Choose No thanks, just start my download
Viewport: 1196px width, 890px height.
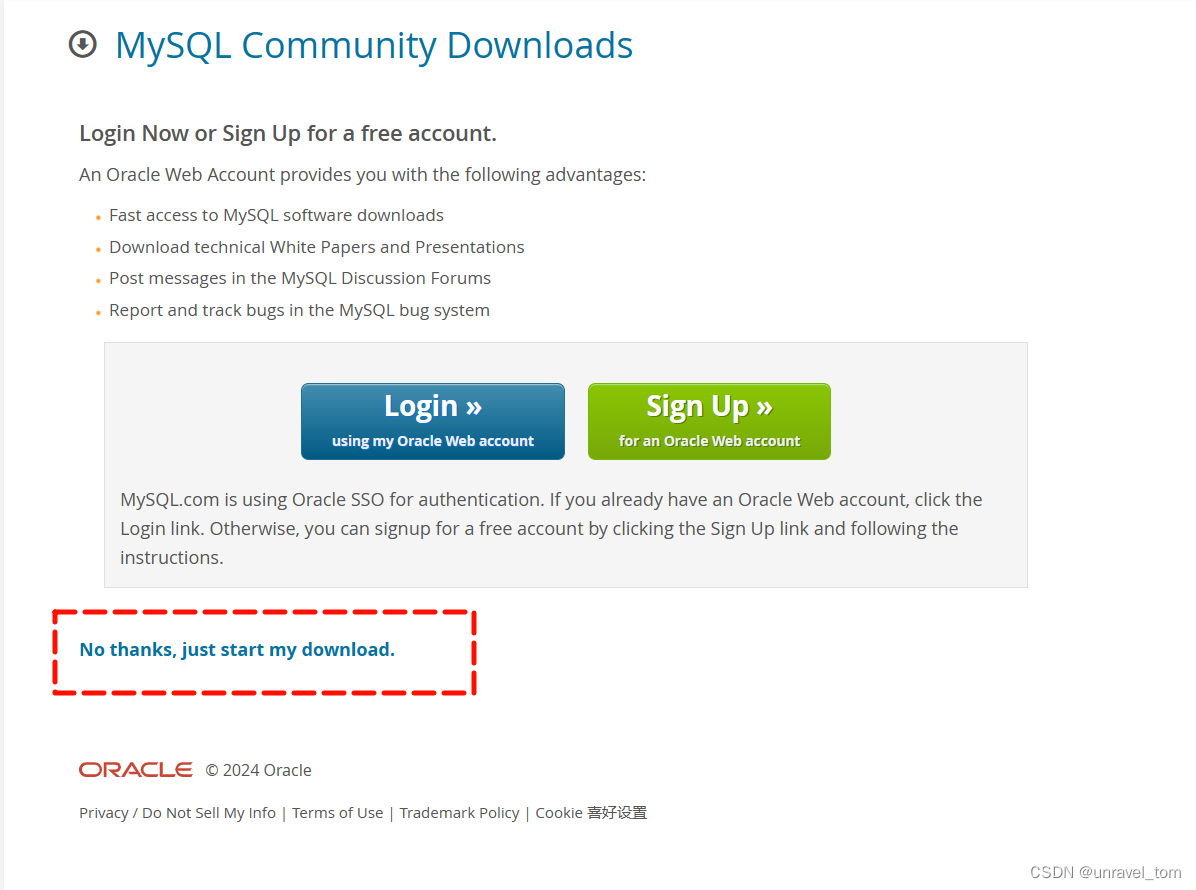tap(237, 650)
